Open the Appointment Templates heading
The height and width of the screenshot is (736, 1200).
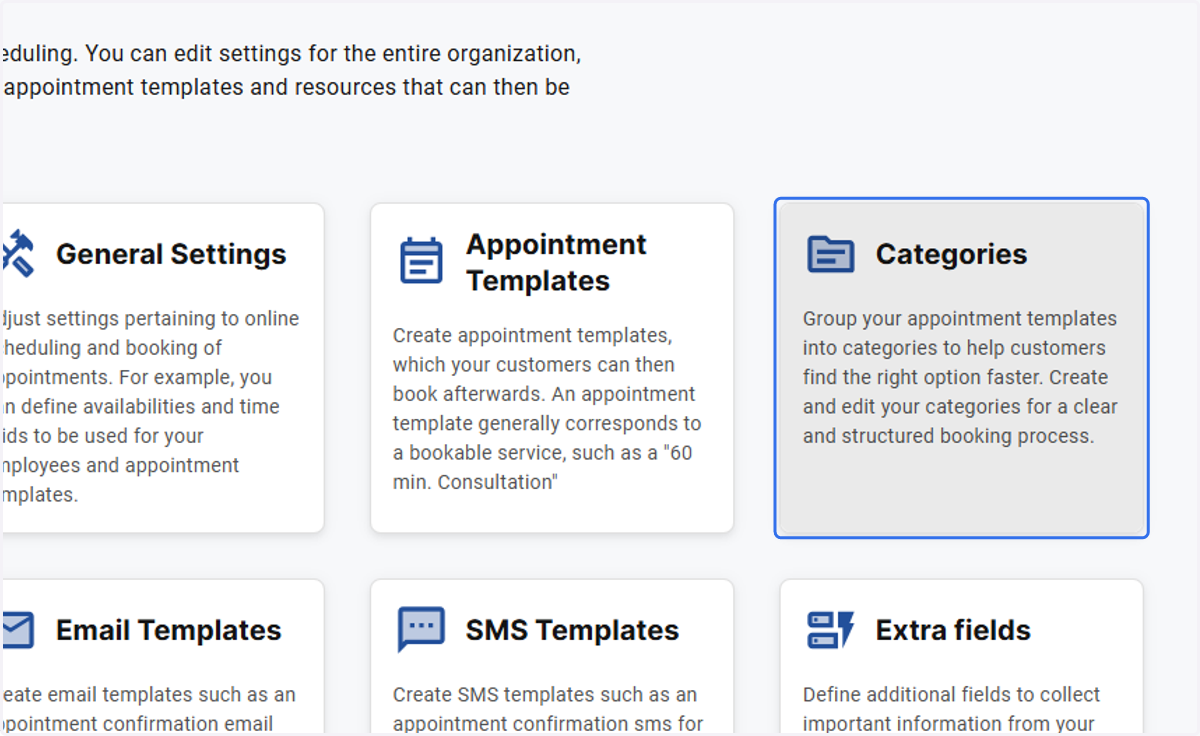(x=557, y=262)
